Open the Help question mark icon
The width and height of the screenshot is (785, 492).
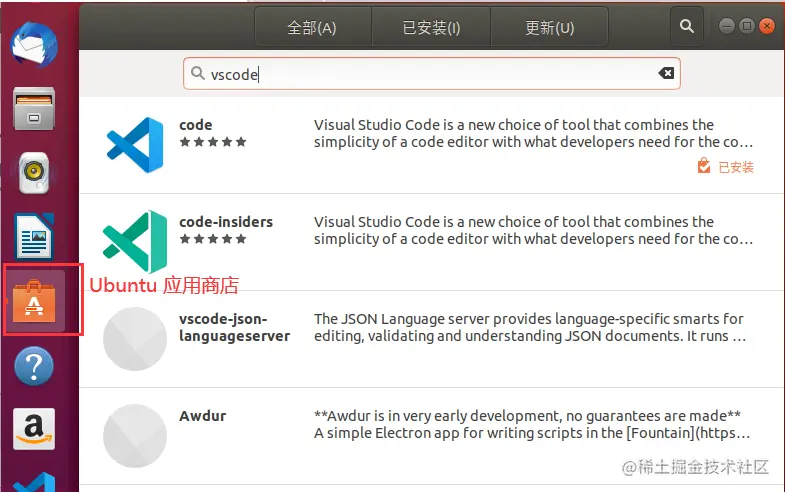point(34,366)
